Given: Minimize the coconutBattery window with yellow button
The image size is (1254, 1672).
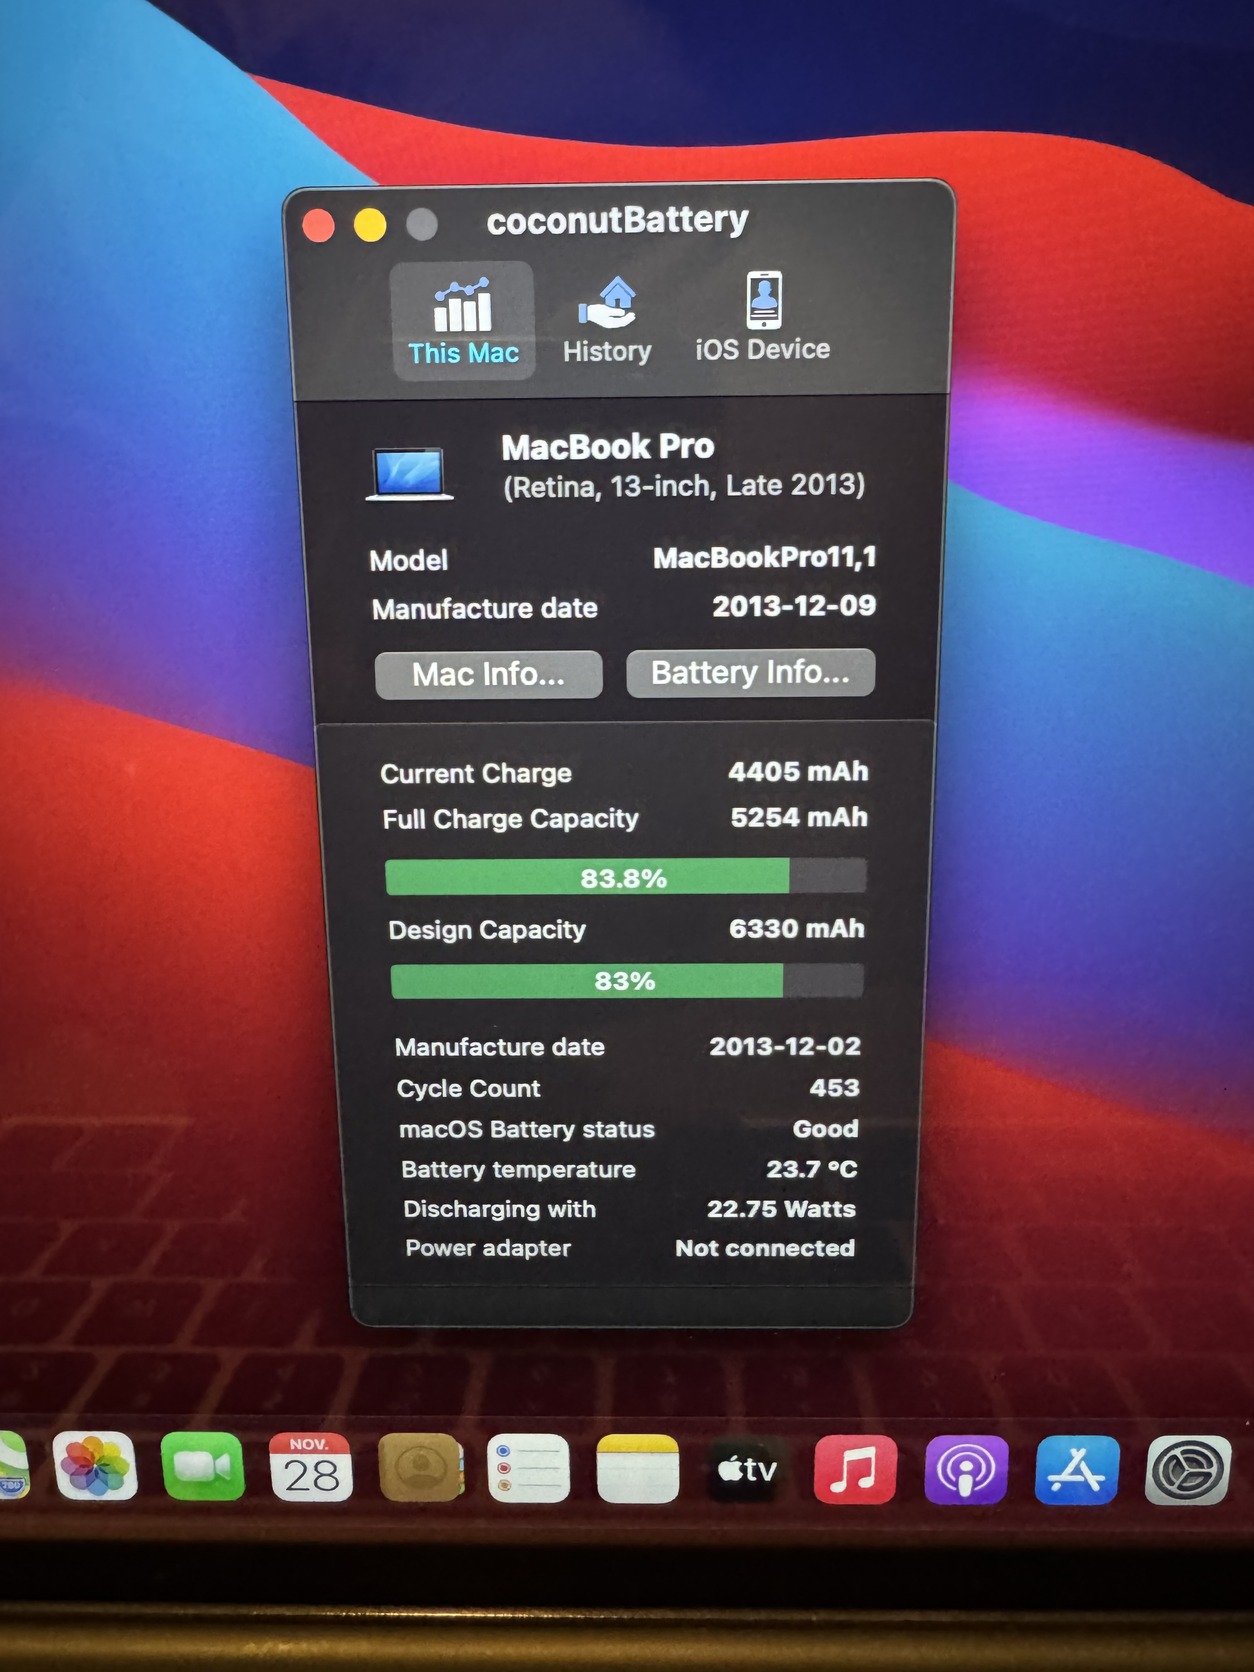Looking at the screenshot, I should click(370, 225).
